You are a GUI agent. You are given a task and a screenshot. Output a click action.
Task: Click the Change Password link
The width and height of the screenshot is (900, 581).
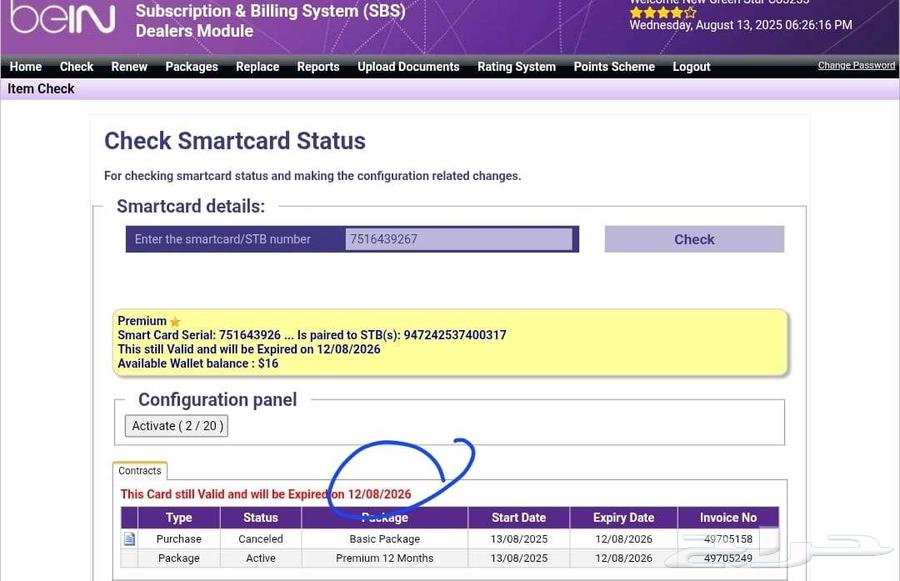click(x=856, y=65)
